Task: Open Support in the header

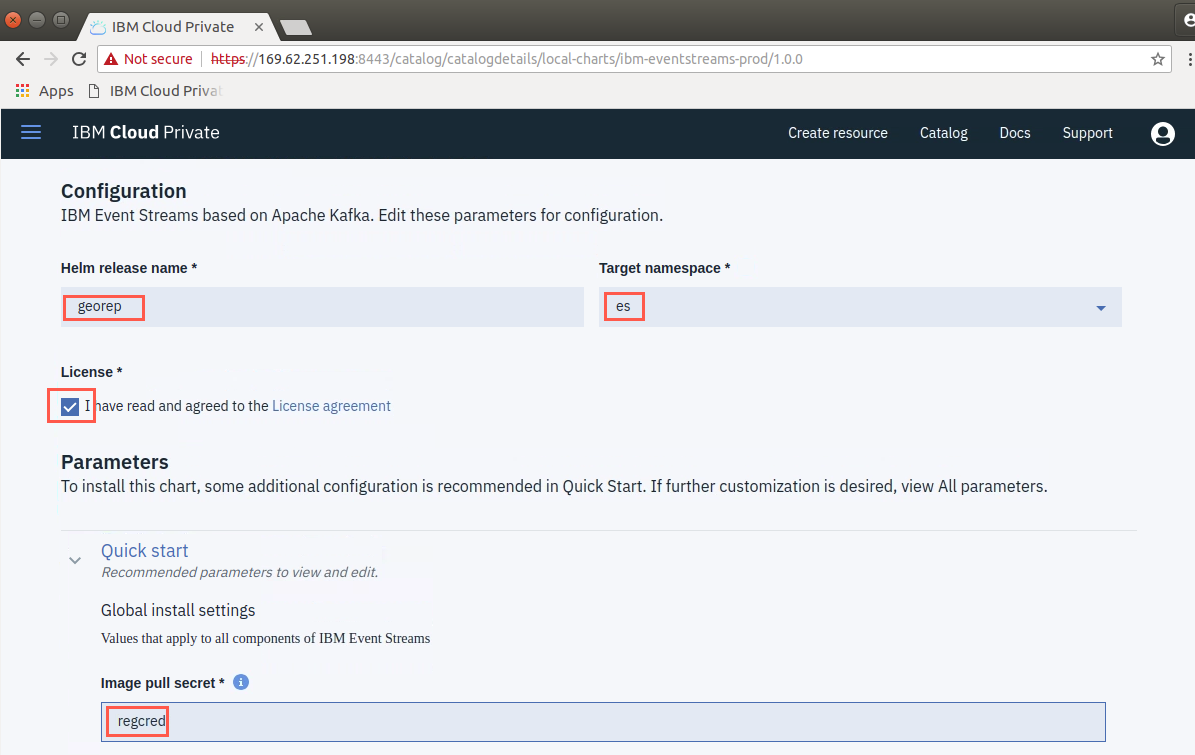Action: (x=1088, y=133)
